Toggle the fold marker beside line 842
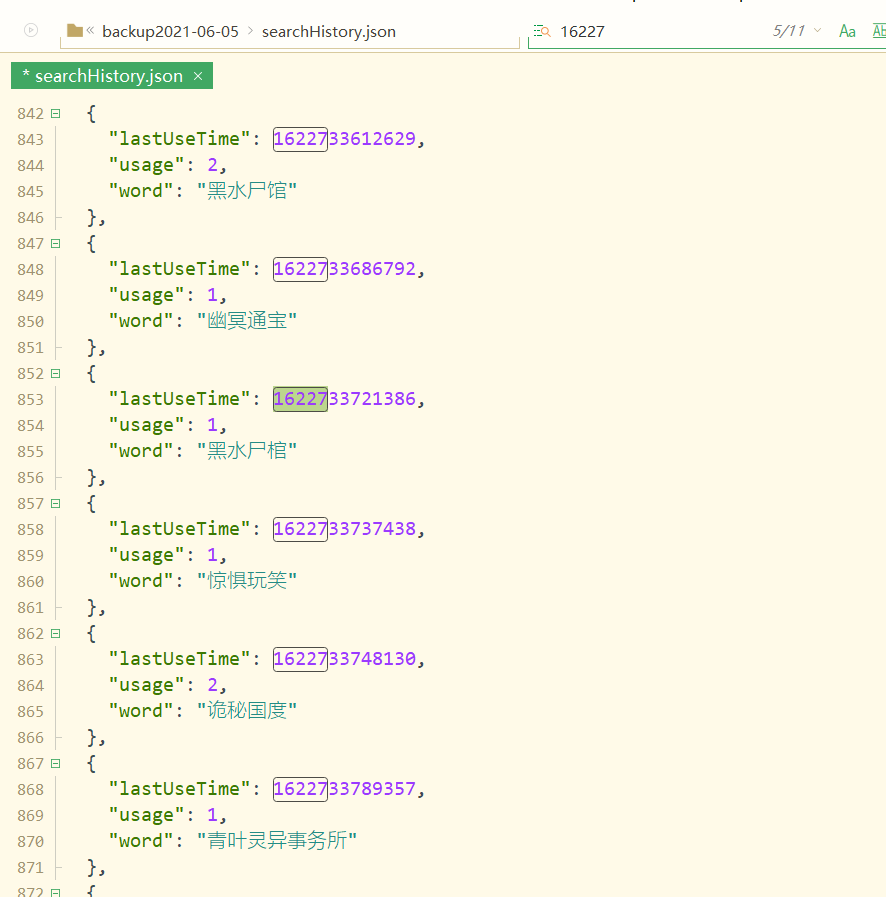 pyautogui.click(x=56, y=112)
